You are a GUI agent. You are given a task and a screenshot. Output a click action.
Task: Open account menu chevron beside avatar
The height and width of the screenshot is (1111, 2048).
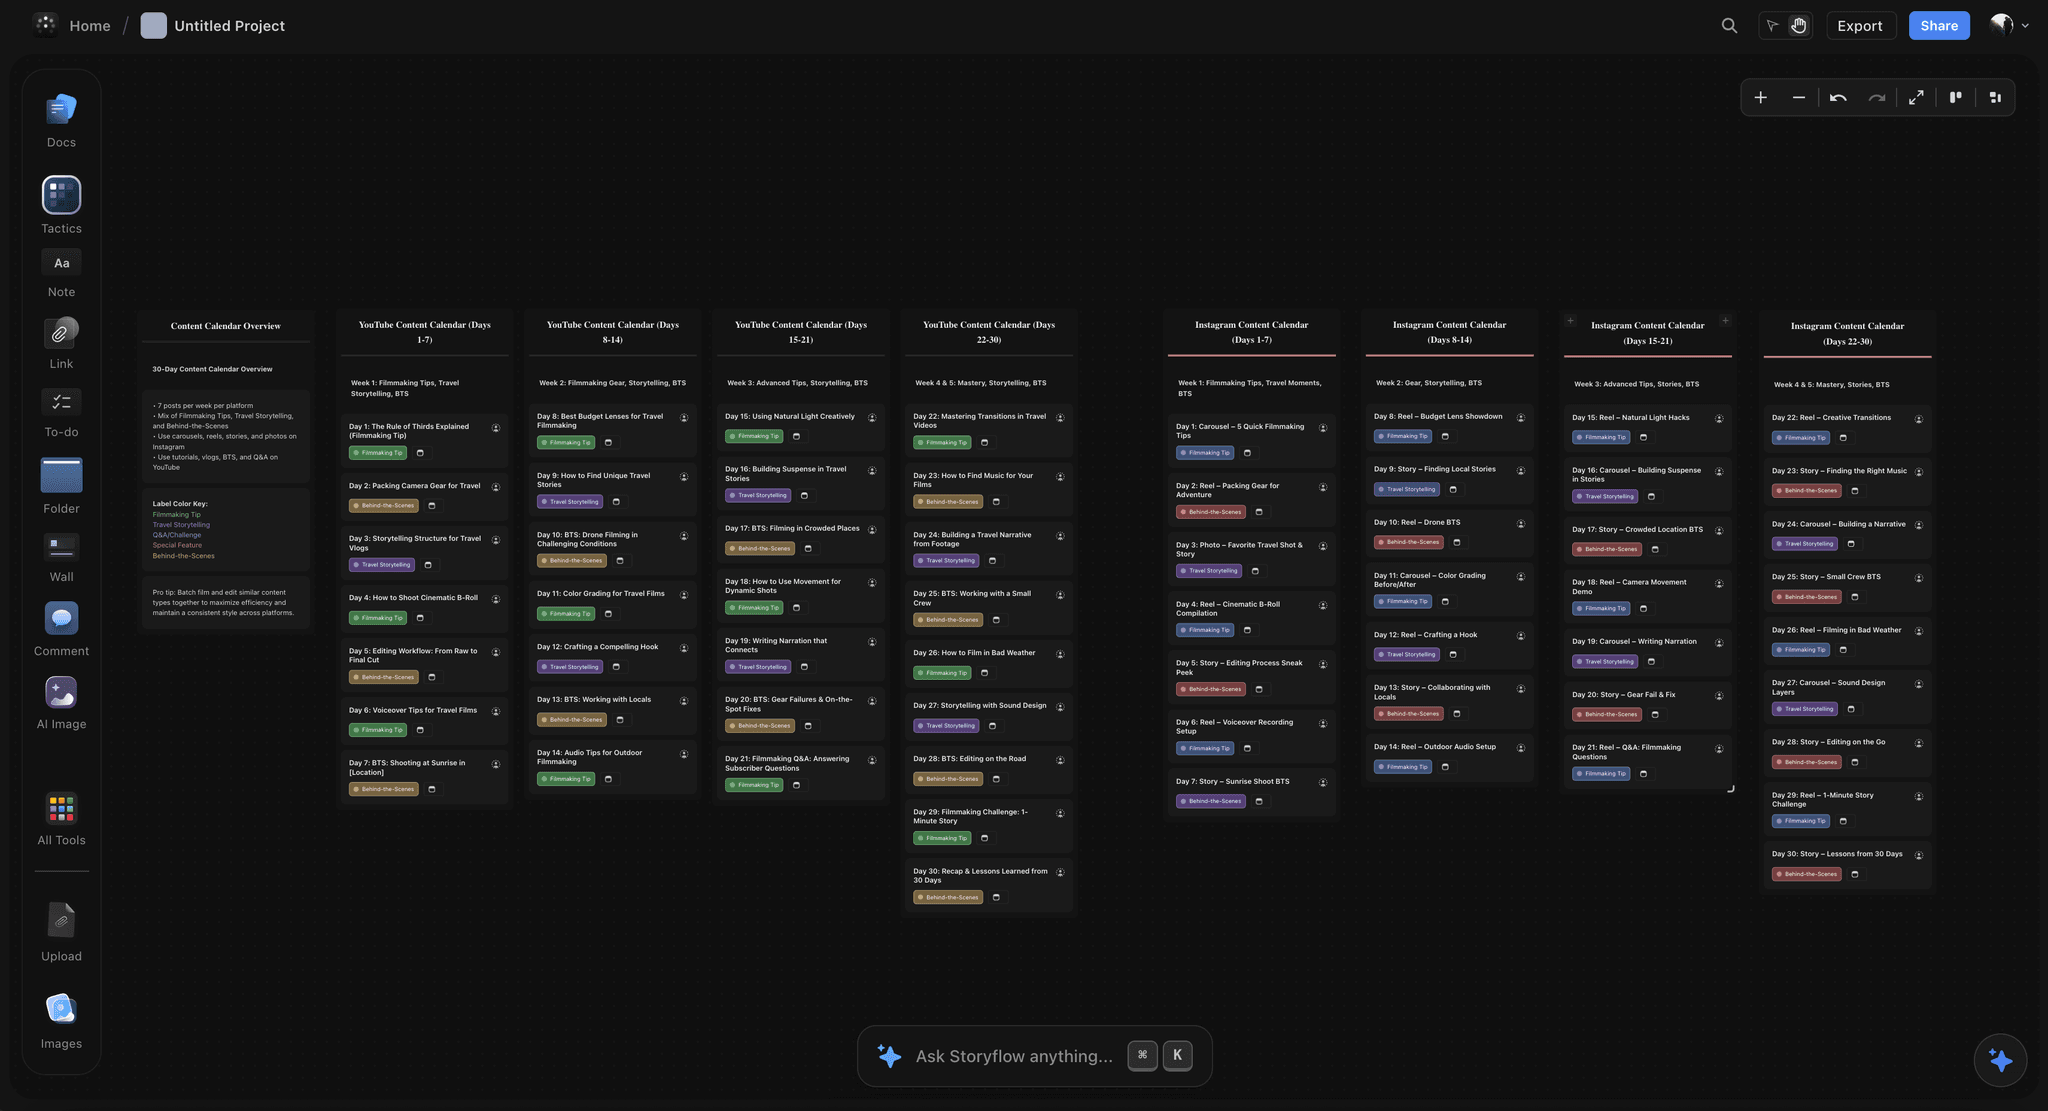[2025, 26]
